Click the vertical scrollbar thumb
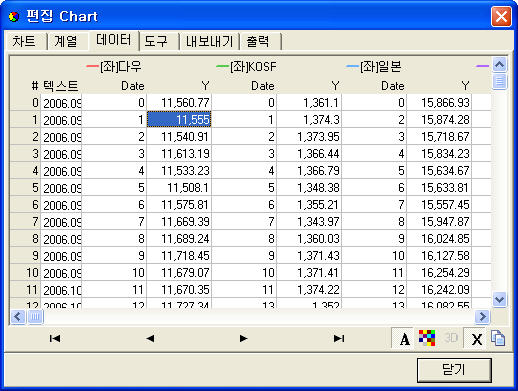The height and width of the screenshot is (391, 518). [499, 81]
